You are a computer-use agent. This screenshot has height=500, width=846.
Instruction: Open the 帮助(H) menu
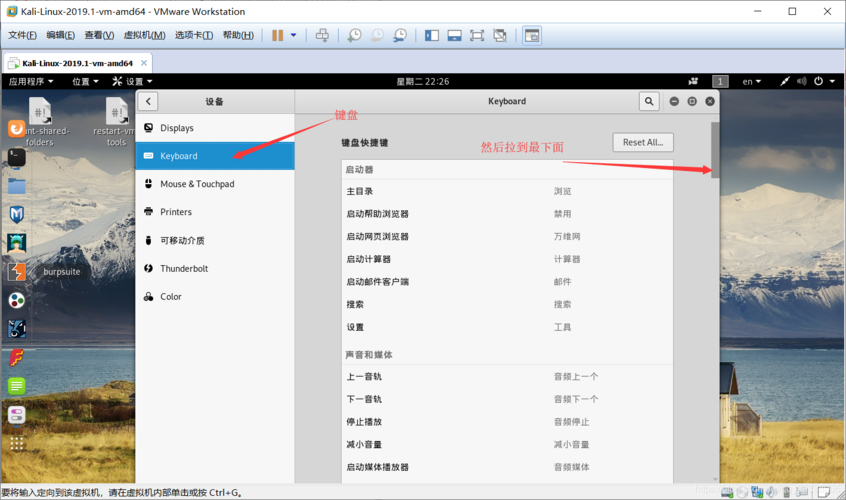point(238,35)
